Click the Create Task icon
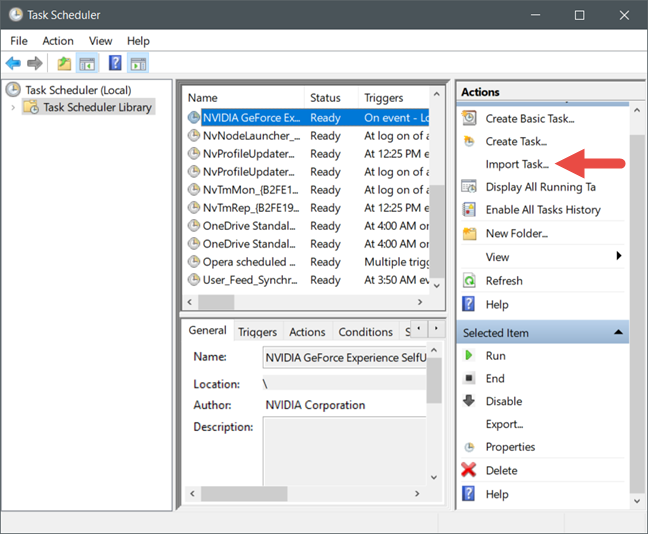This screenshot has height=534, width=648. 469,141
